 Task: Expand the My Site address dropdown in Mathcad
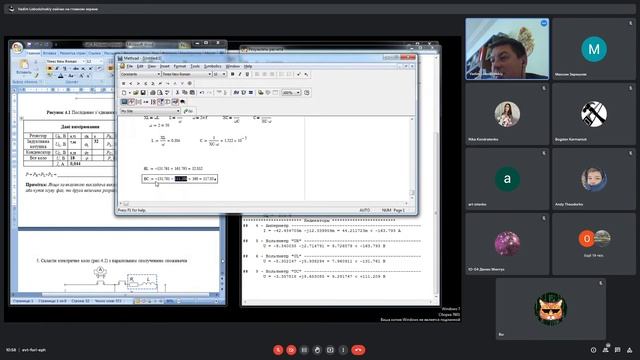tap(178, 111)
